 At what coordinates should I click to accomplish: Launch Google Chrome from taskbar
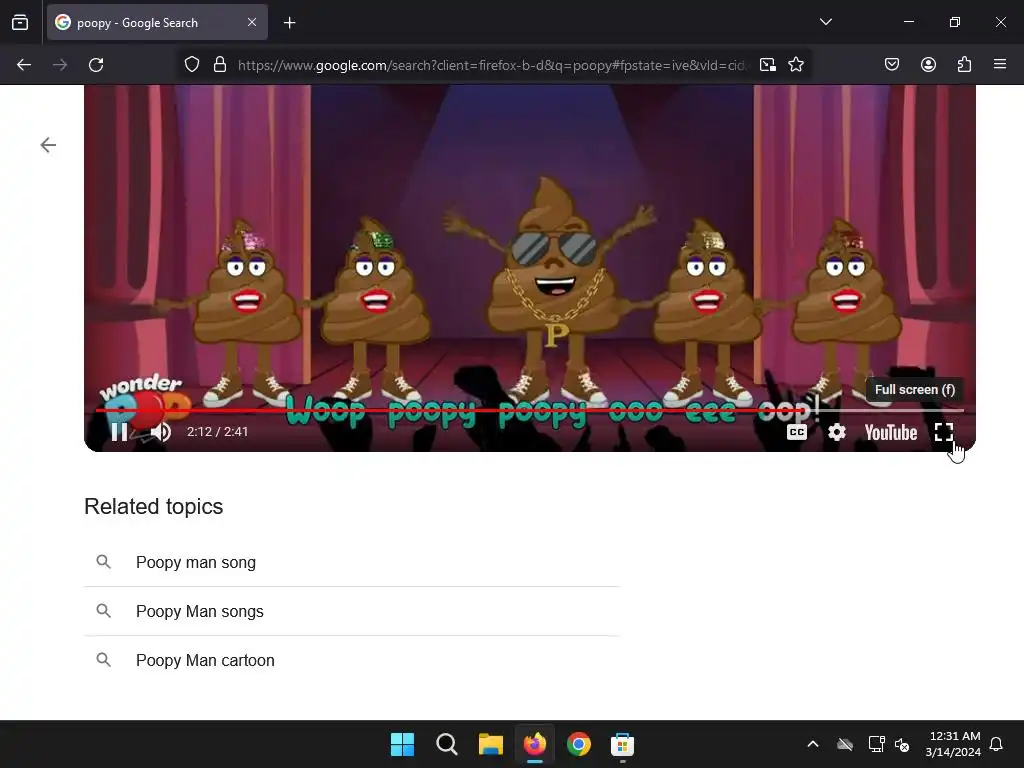point(579,744)
